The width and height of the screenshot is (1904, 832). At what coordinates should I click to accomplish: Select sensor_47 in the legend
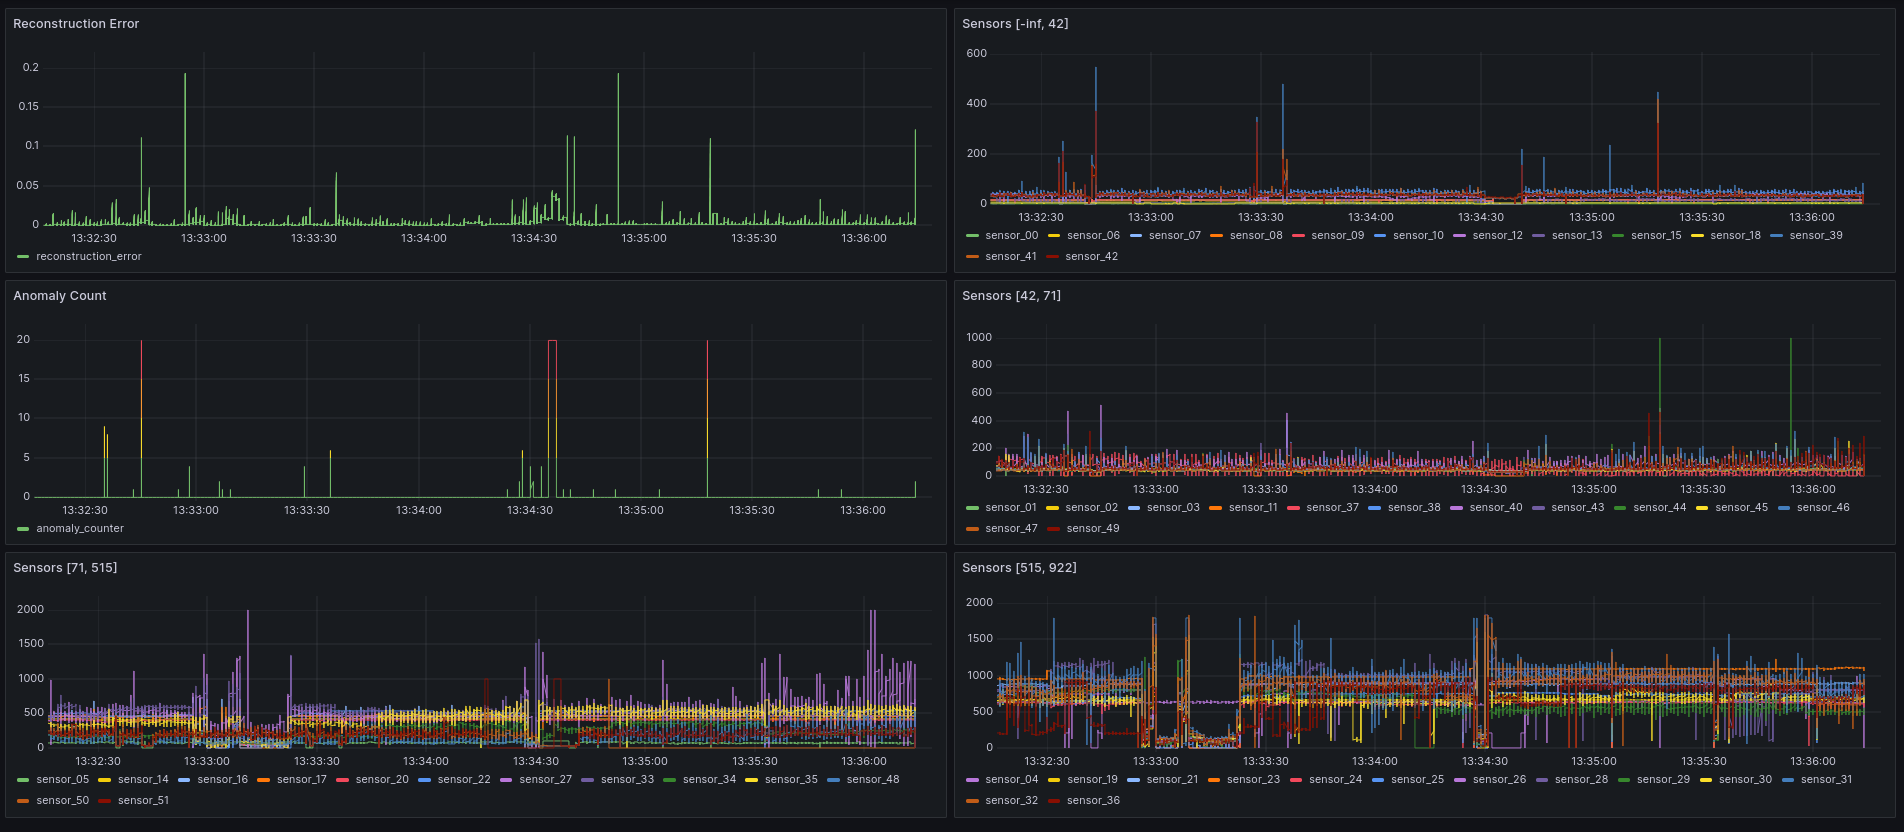(1012, 529)
